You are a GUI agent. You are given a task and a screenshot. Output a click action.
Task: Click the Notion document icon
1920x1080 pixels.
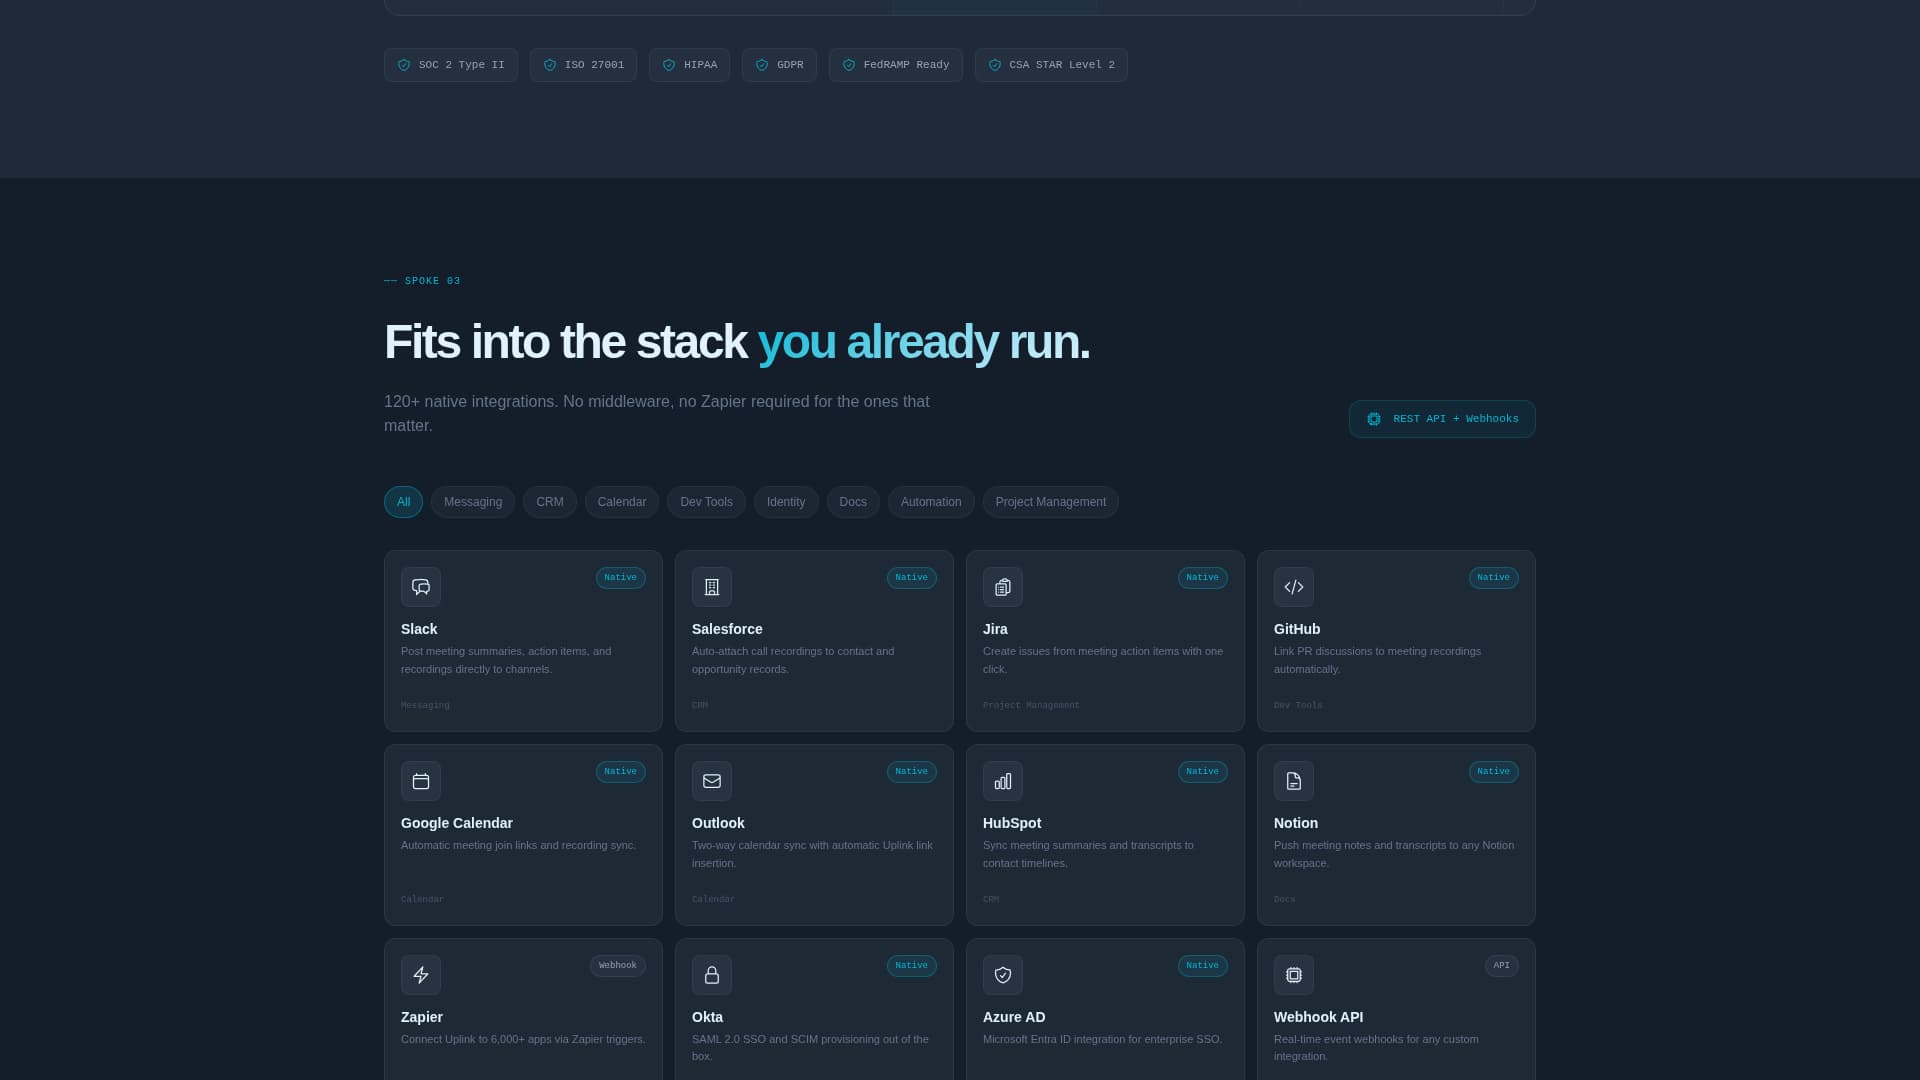click(x=1294, y=781)
